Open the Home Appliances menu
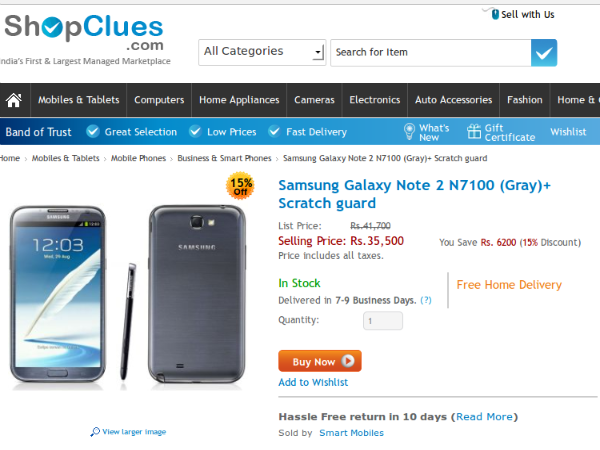 click(239, 100)
